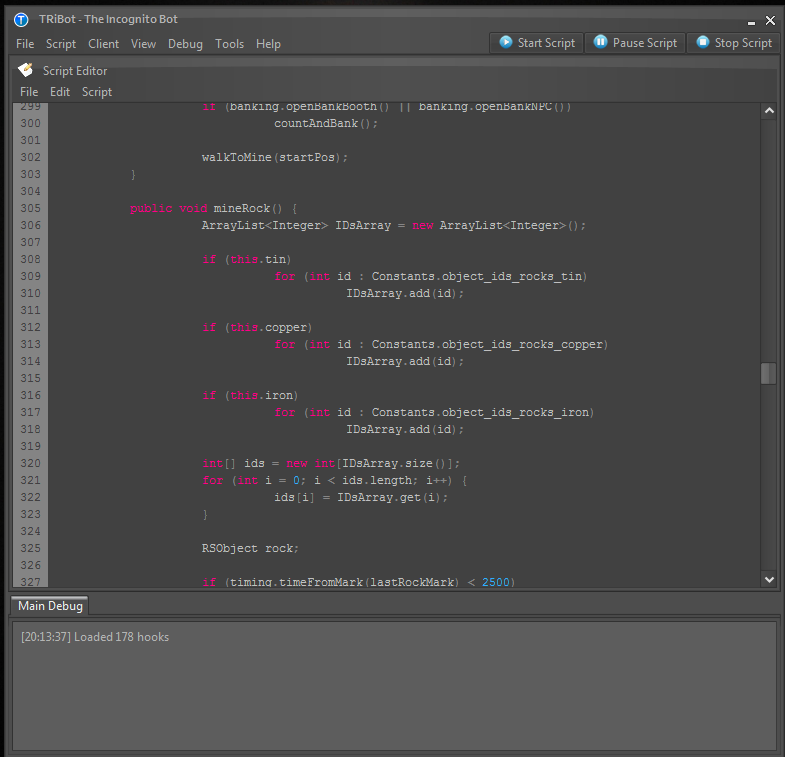
Task: Click the code editor scroll down arrow
Action: pos(768,578)
